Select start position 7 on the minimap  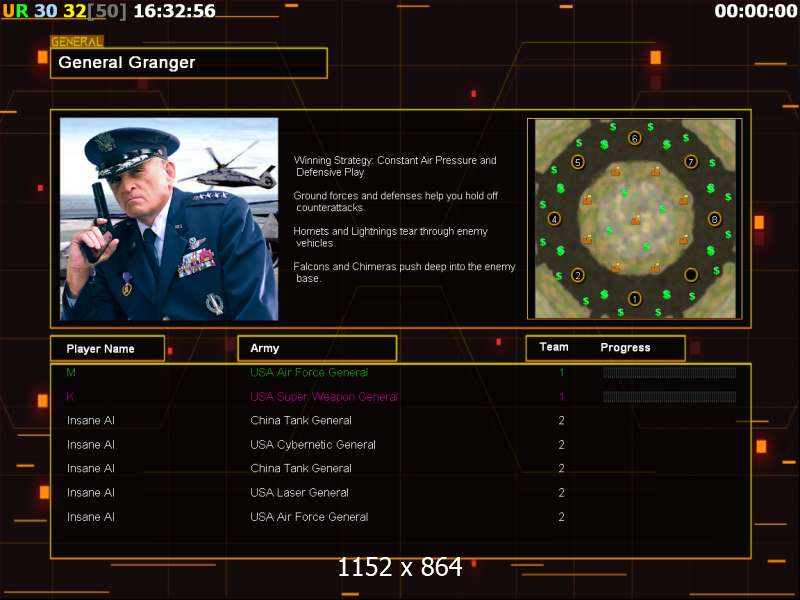(691, 162)
